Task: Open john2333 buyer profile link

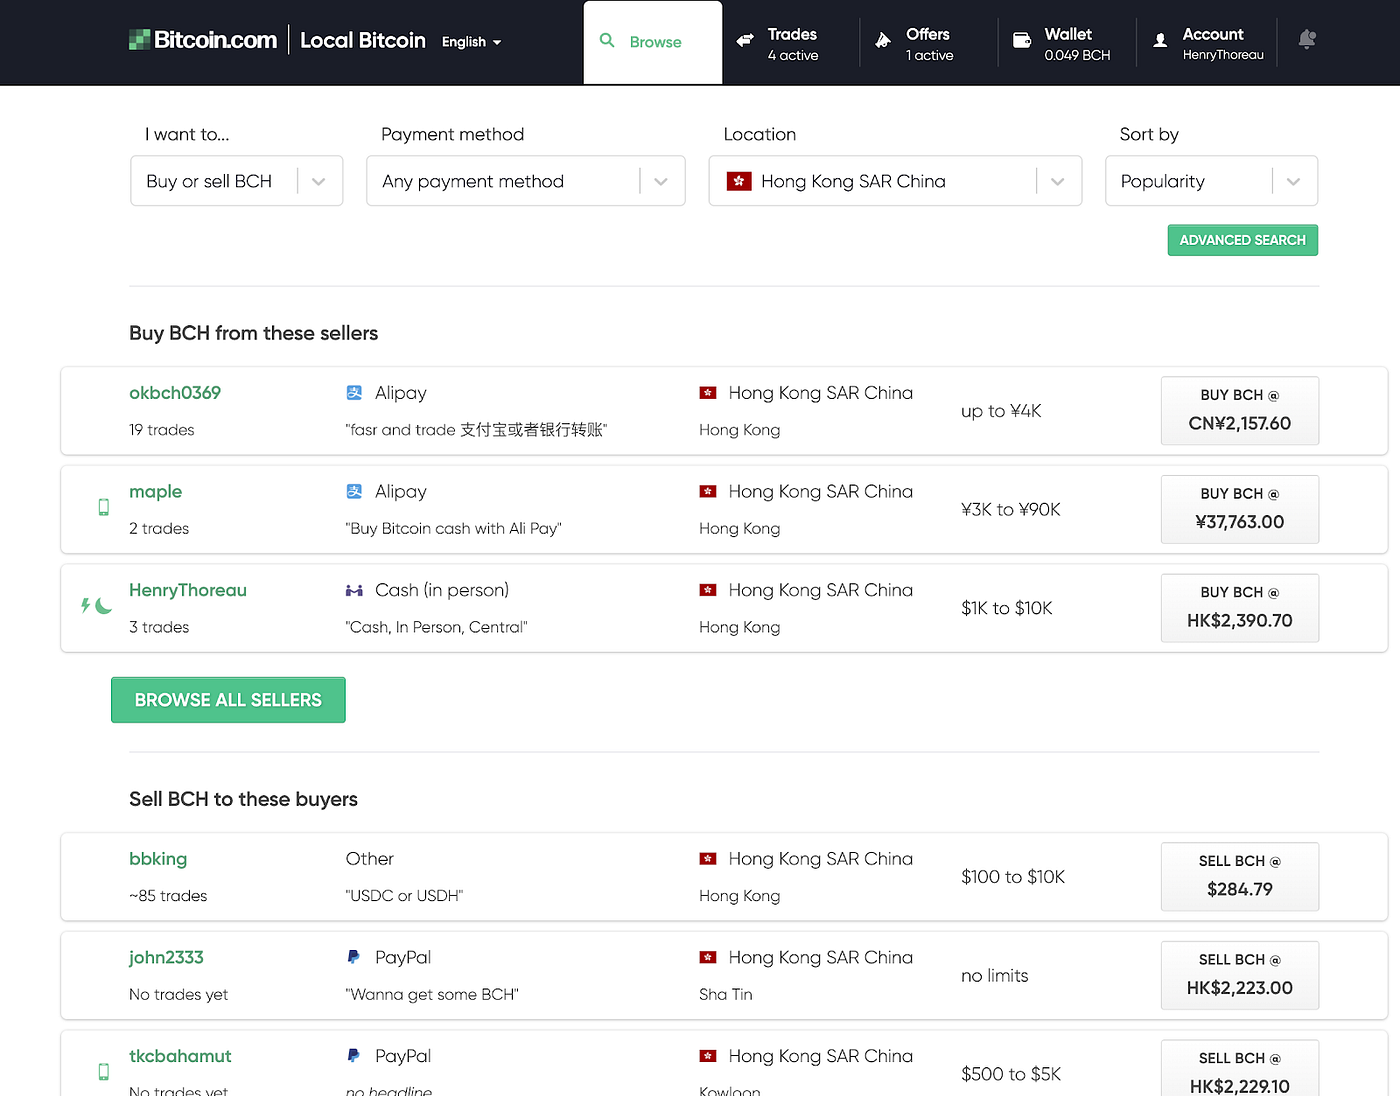Action: pos(166,957)
